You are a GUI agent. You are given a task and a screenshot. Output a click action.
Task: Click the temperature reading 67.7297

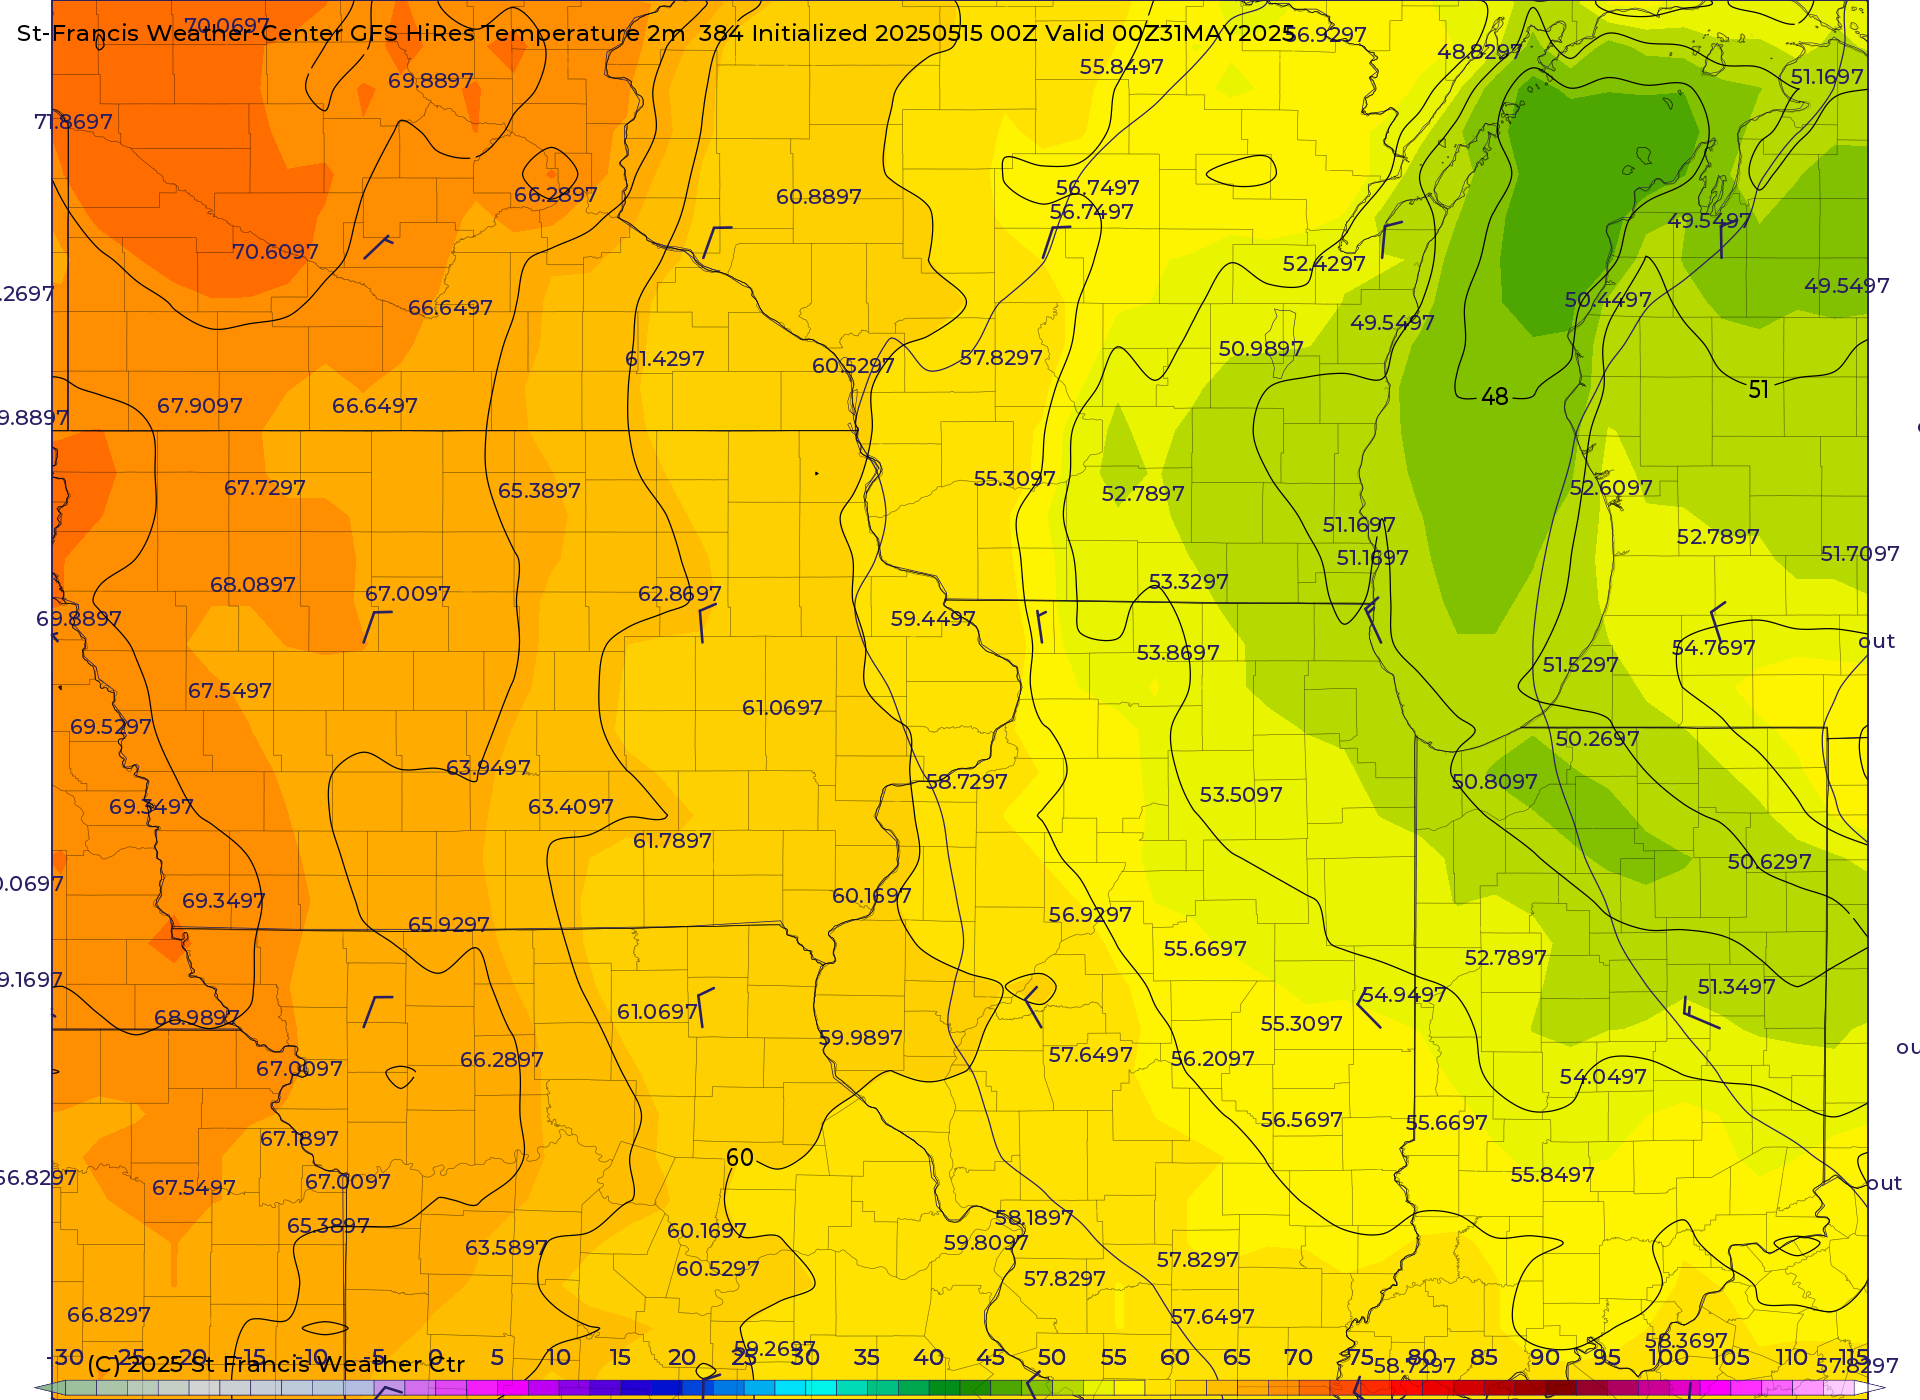point(265,488)
